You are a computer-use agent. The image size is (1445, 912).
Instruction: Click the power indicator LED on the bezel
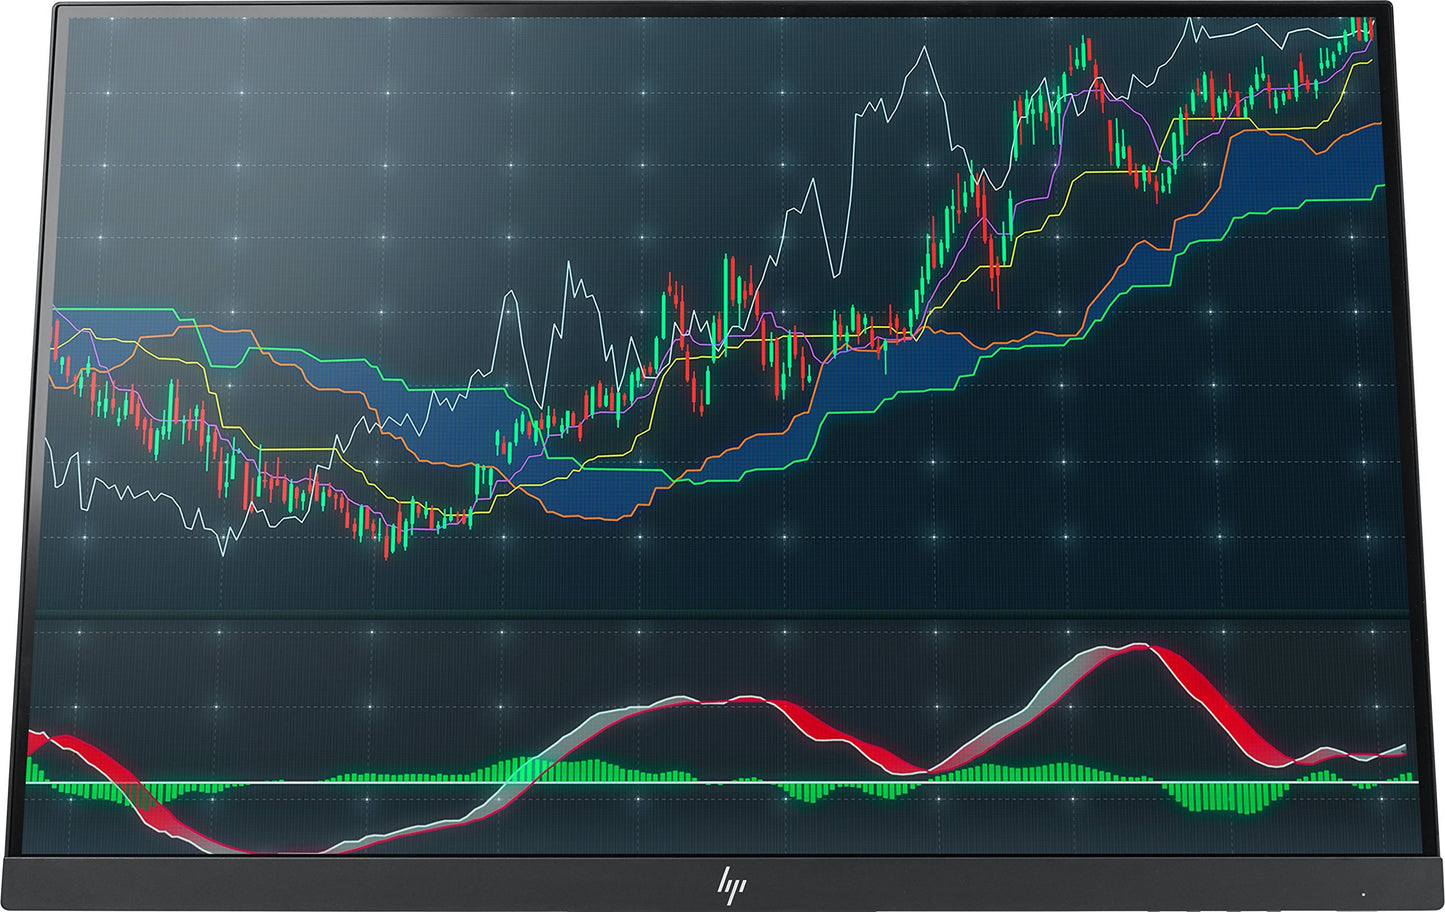point(1362,893)
